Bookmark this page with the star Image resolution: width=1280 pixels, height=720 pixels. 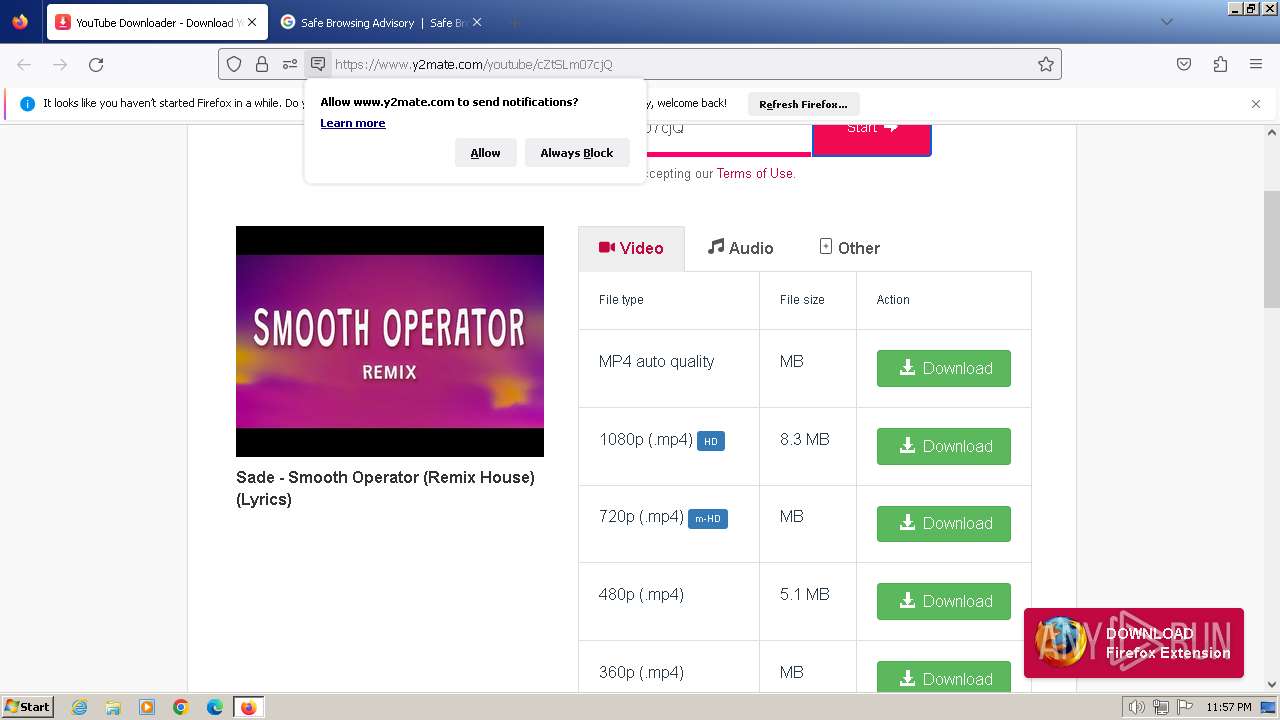tap(1046, 64)
